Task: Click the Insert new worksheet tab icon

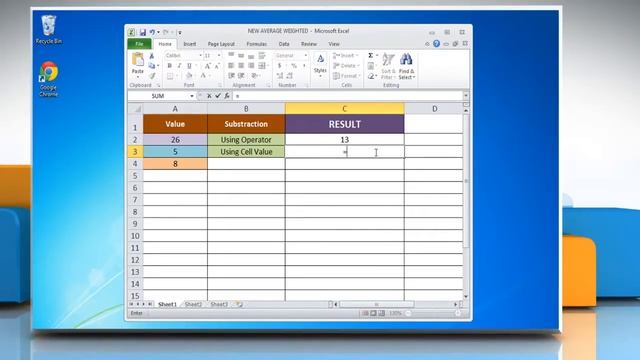Action: click(240, 304)
